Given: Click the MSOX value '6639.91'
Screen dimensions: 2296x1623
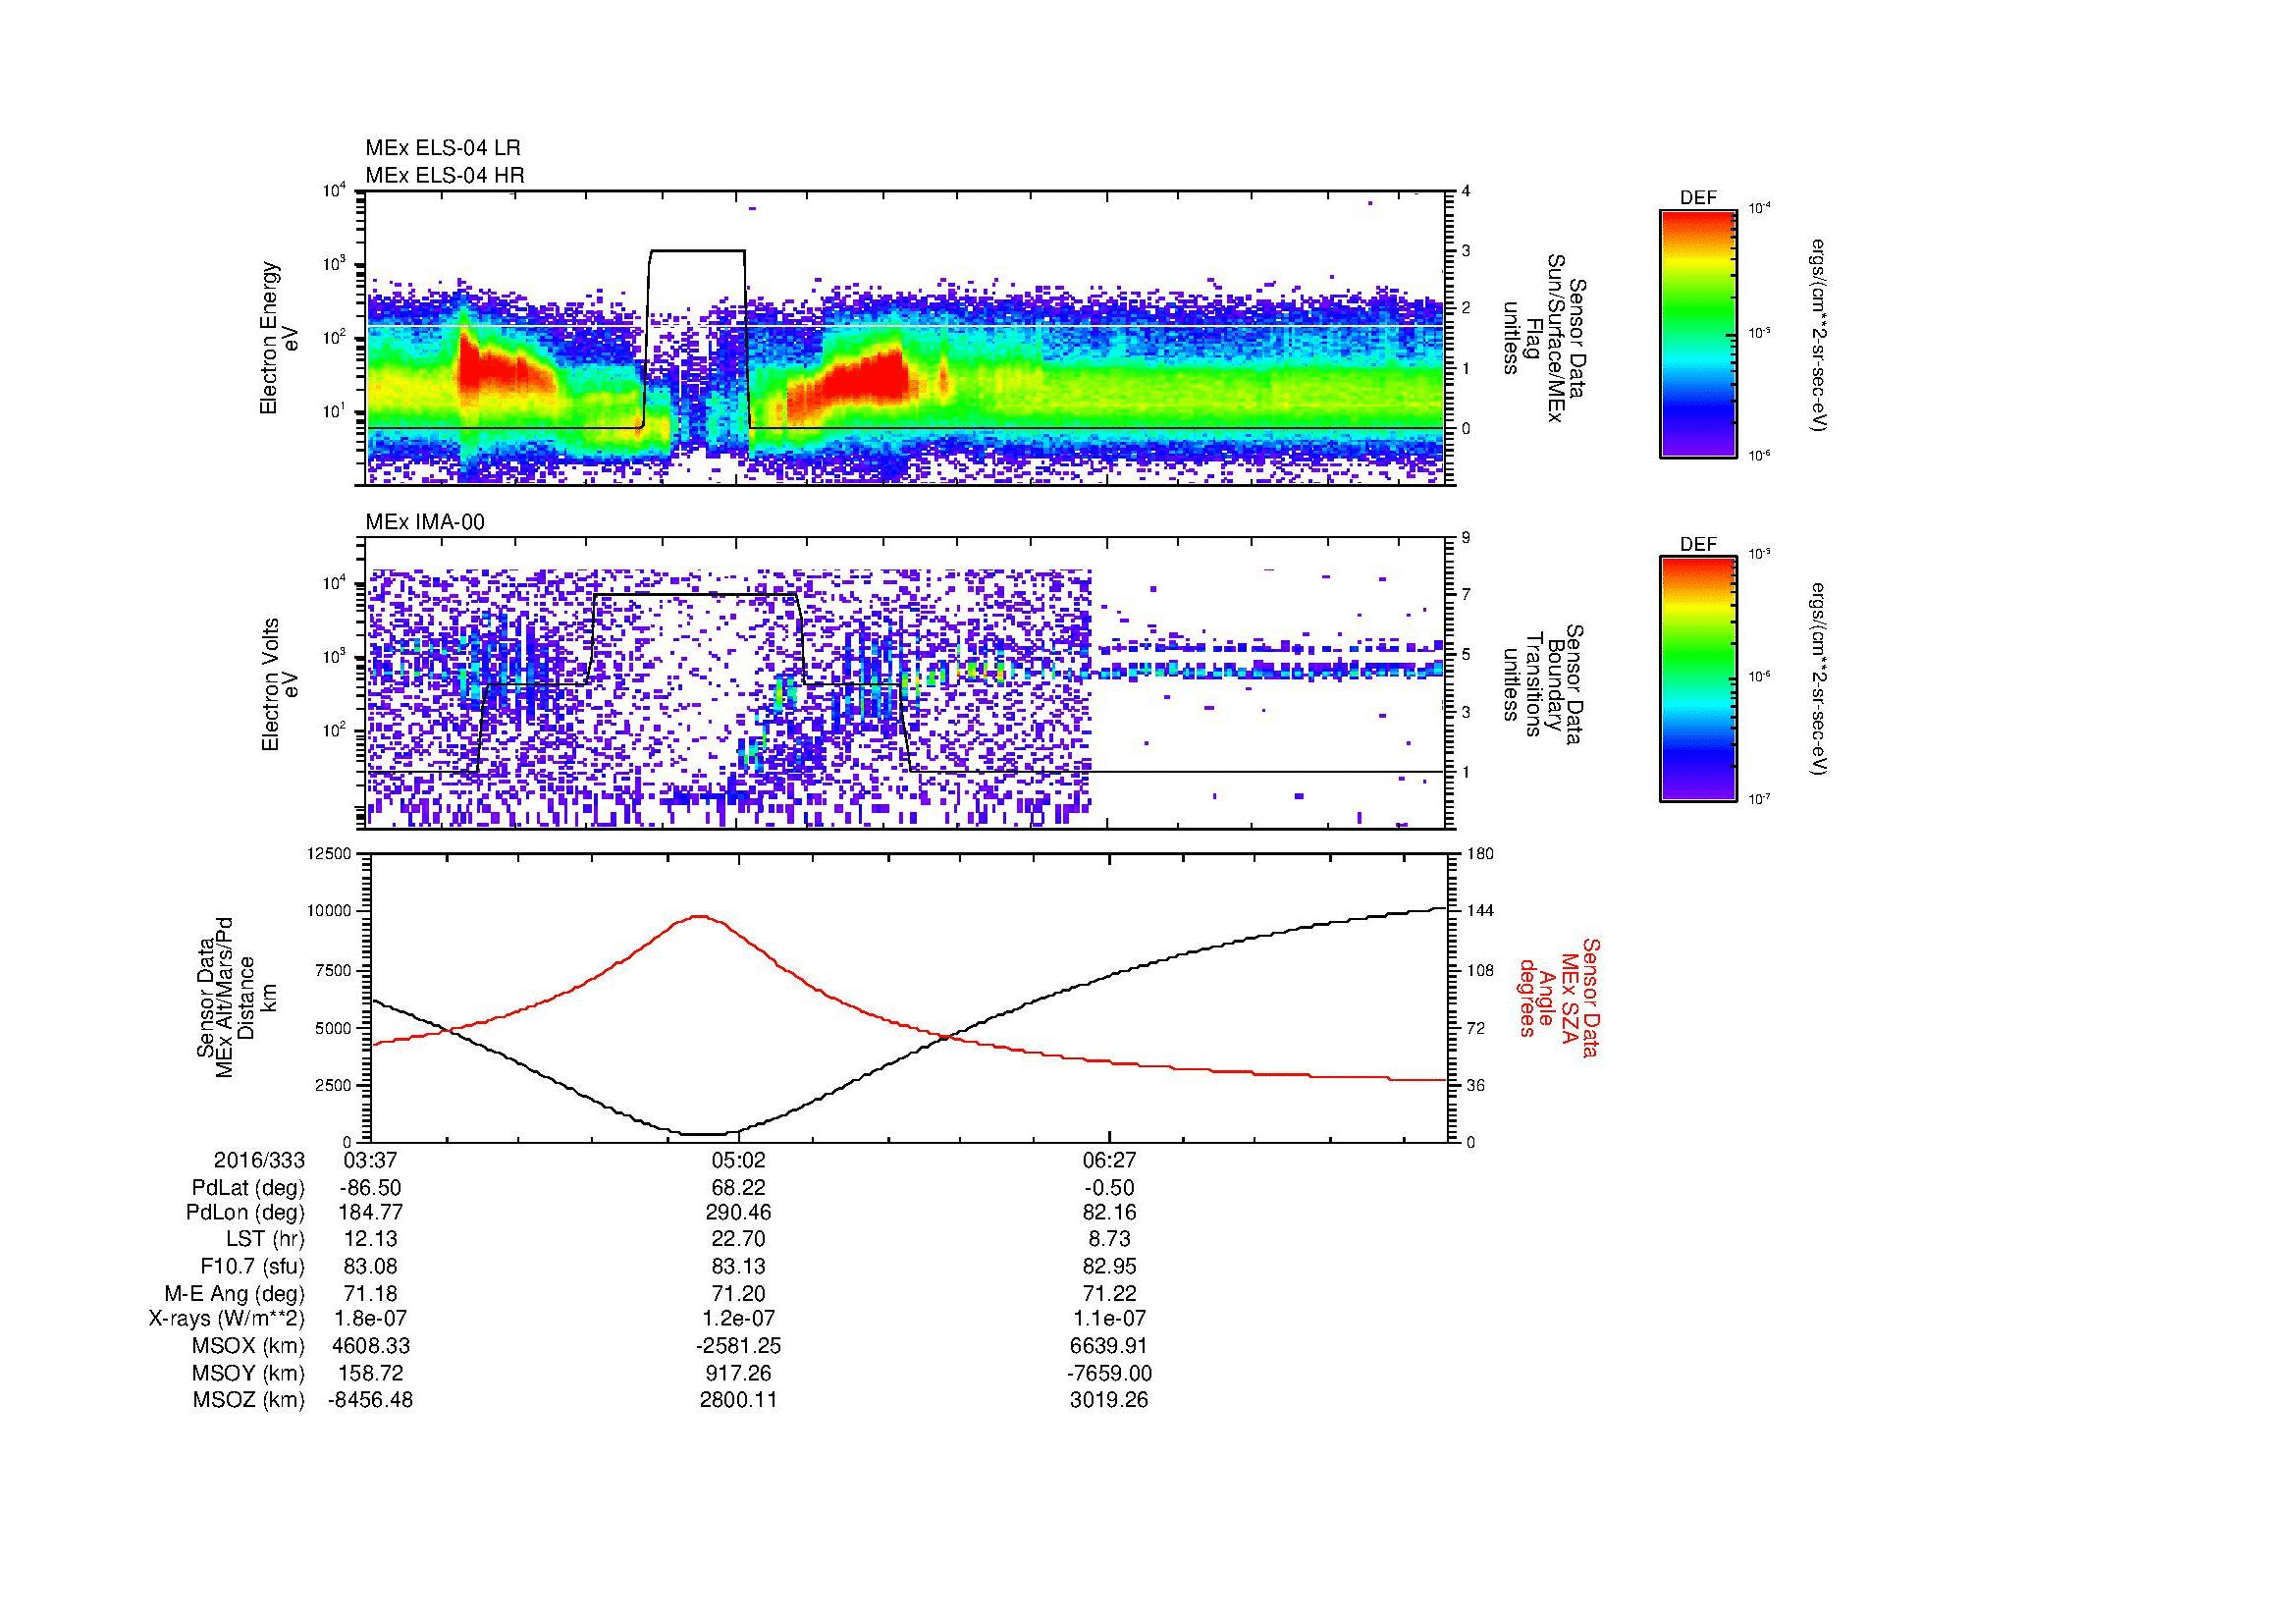Looking at the screenshot, I should coord(1109,1346).
